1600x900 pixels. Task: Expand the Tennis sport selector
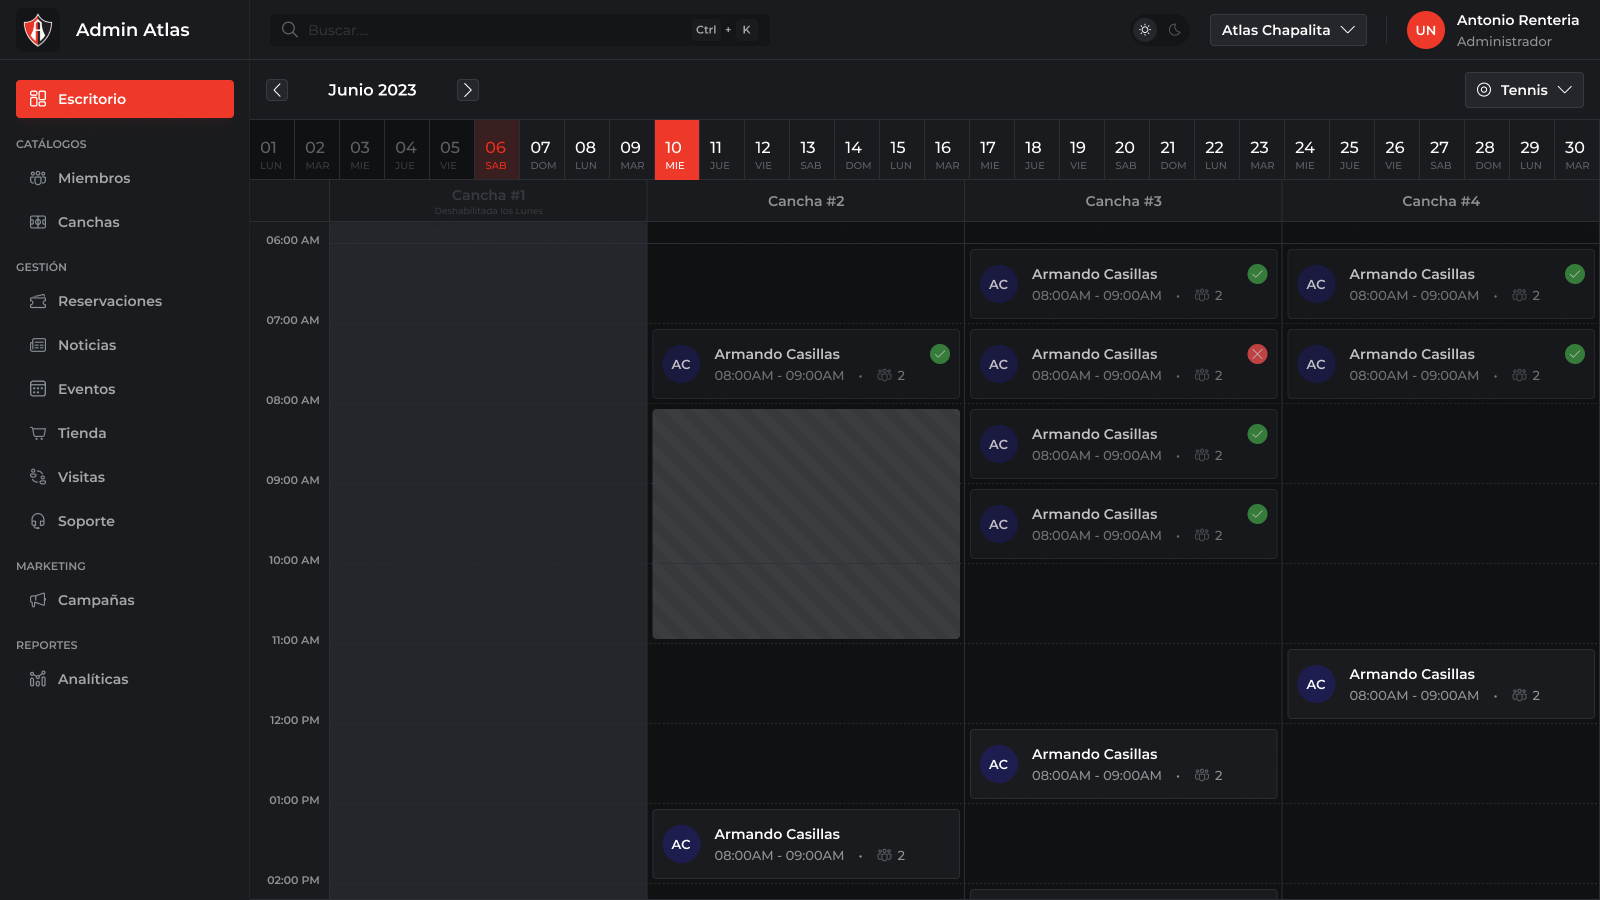(x=1523, y=90)
